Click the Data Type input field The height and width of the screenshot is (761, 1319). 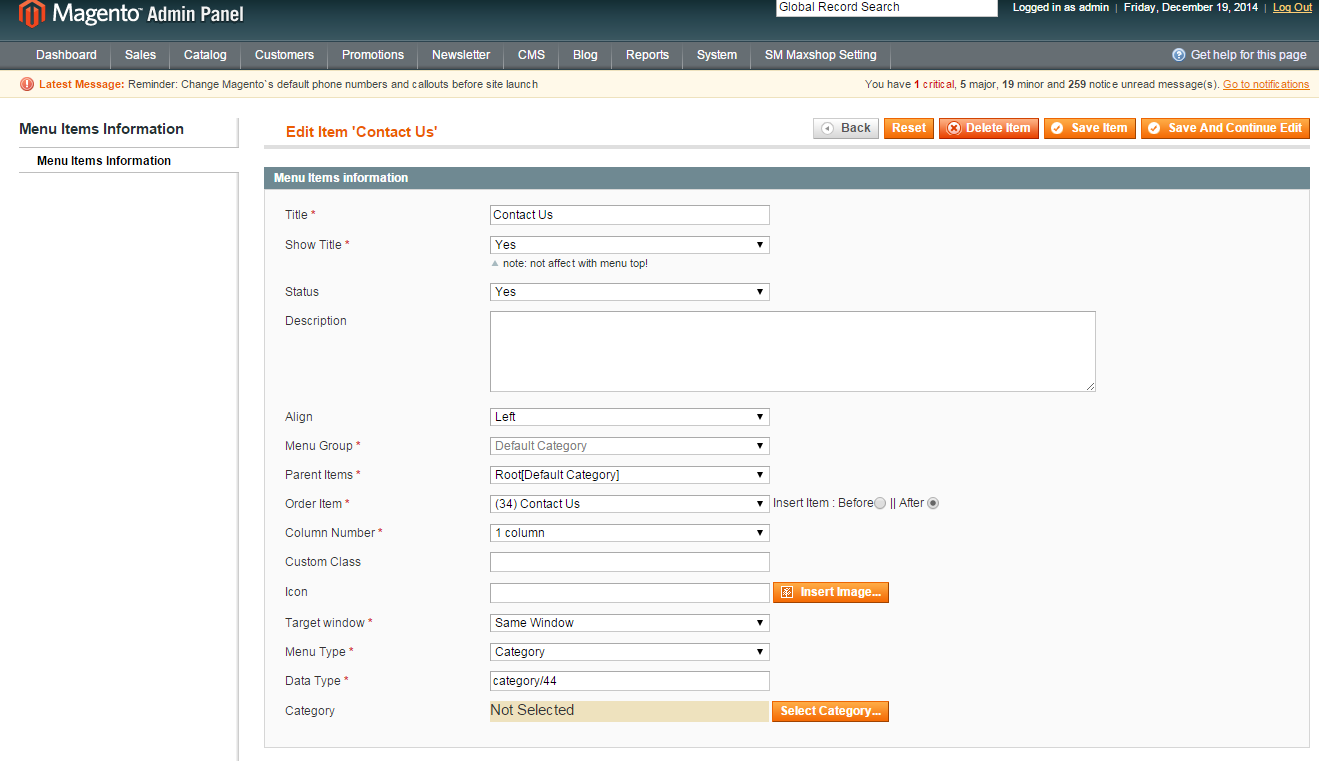pyautogui.click(x=630, y=681)
